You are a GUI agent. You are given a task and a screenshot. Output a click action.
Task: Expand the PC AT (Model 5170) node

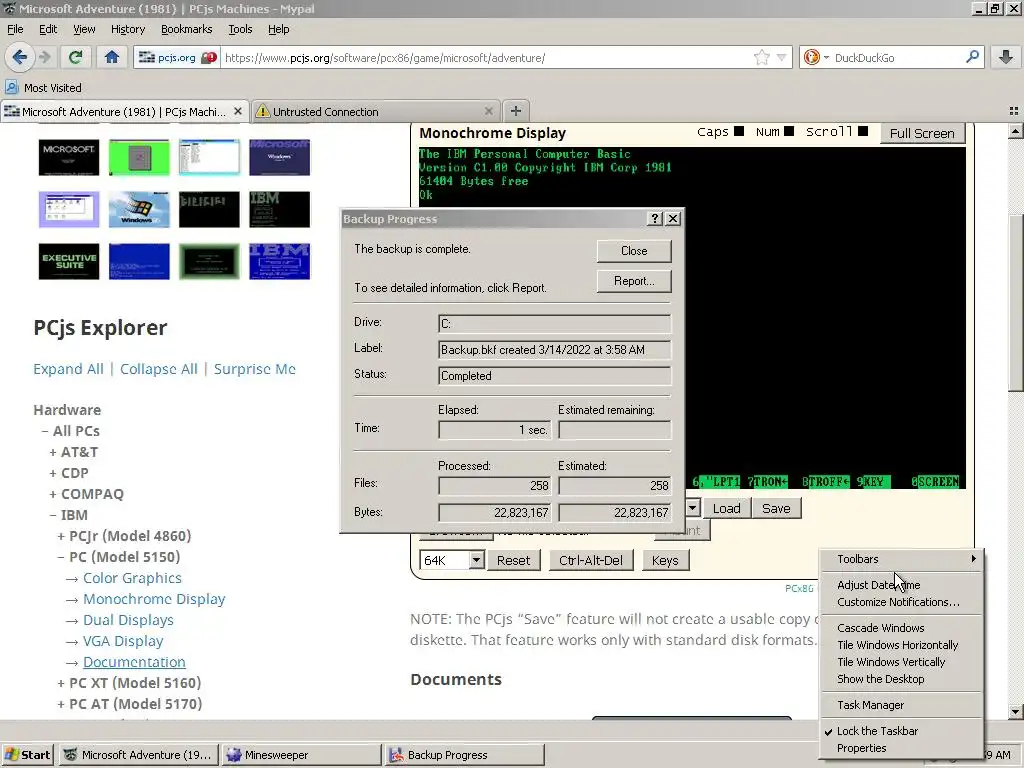pyautogui.click(x=61, y=704)
